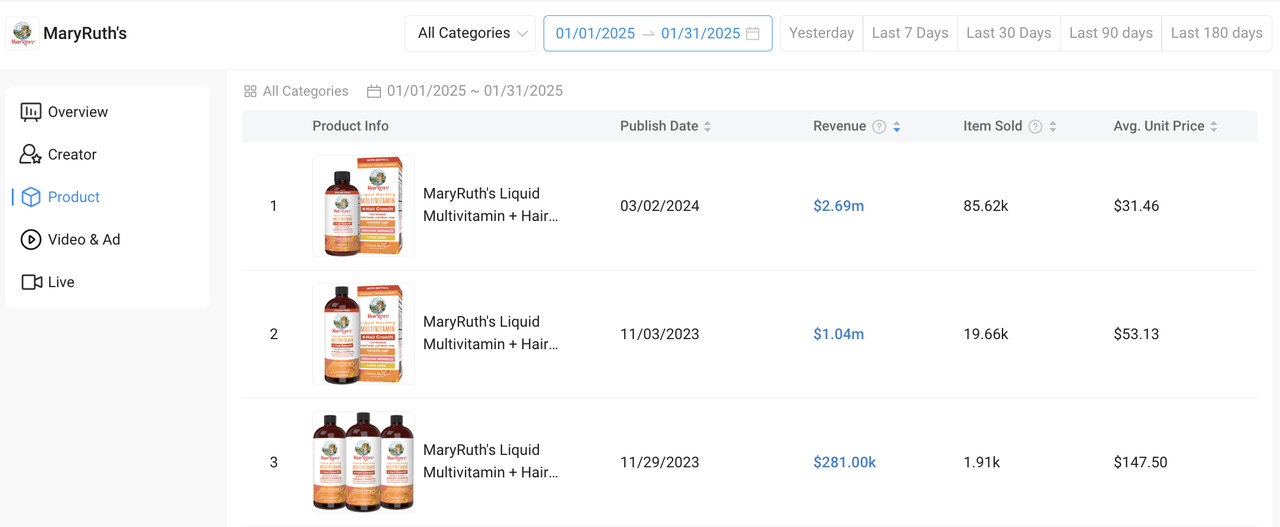
Task: Click the Product cube icon
Action: point(31,197)
